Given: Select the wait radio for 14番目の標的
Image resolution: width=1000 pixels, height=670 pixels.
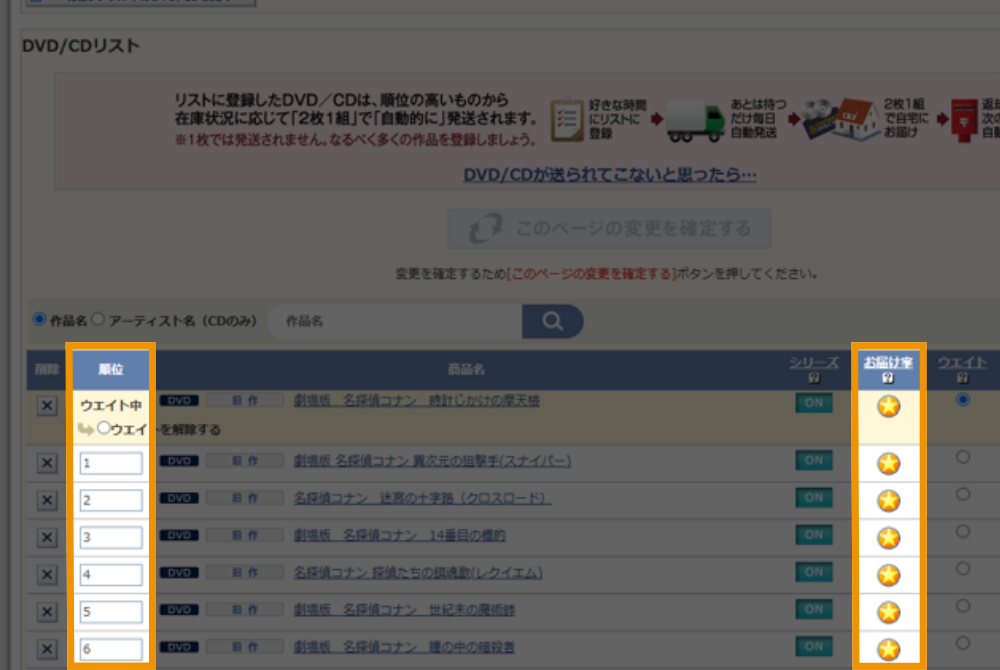Looking at the screenshot, I should tap(963, 532).
